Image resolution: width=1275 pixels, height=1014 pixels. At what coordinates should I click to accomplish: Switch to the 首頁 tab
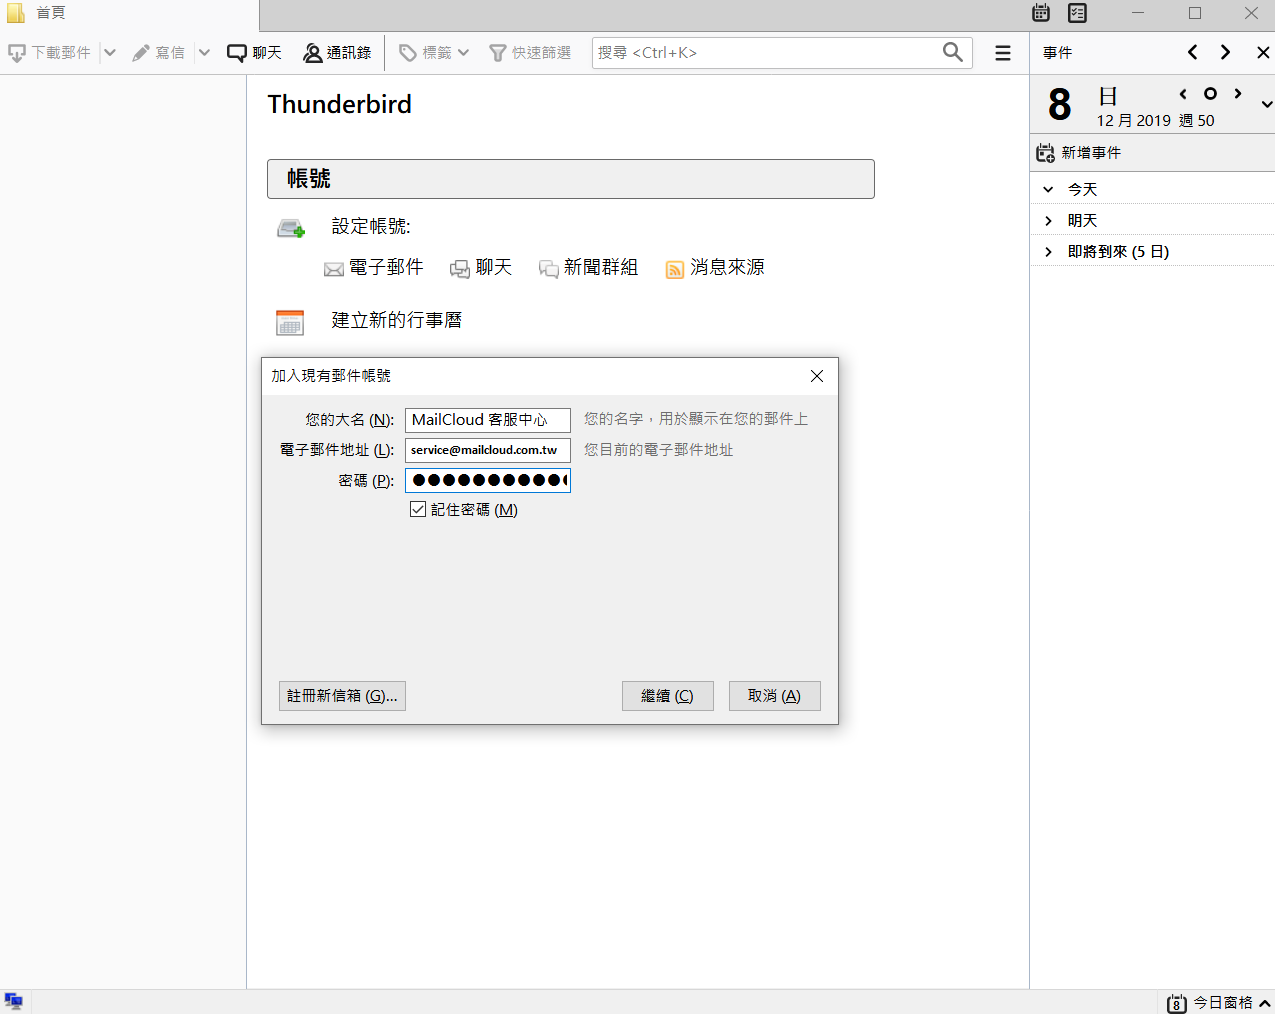pos(40,13)
